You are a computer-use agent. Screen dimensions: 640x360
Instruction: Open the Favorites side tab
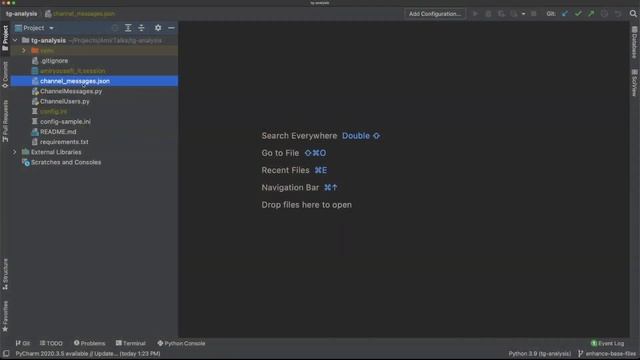point(5,316)
